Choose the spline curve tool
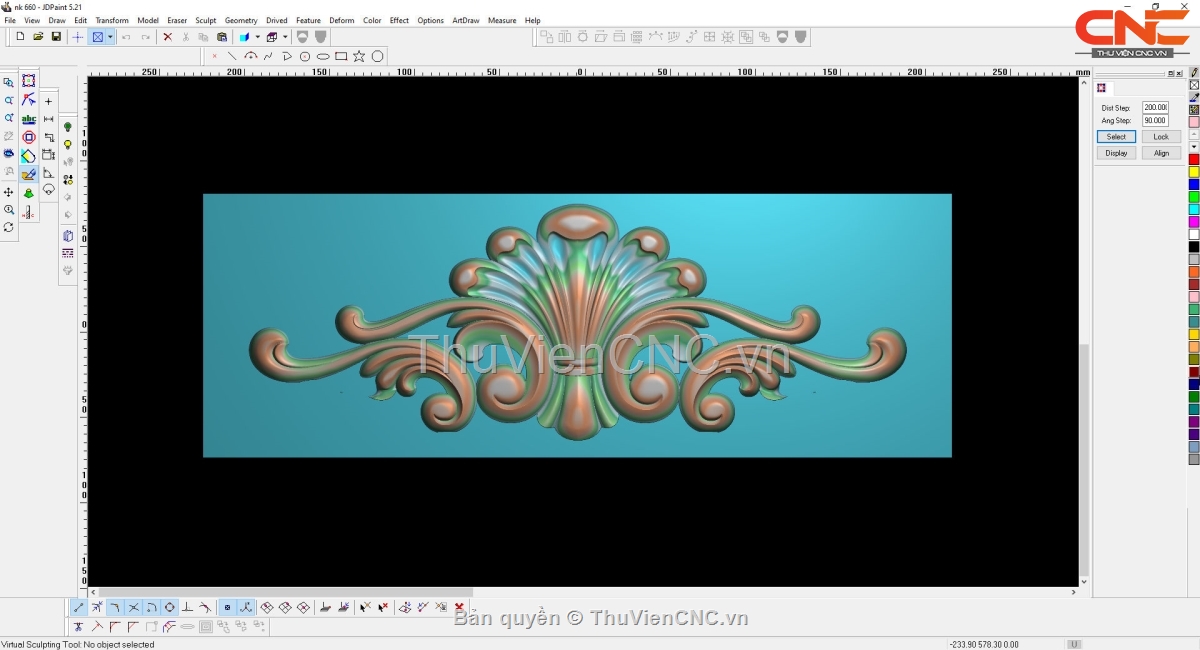 268,56
